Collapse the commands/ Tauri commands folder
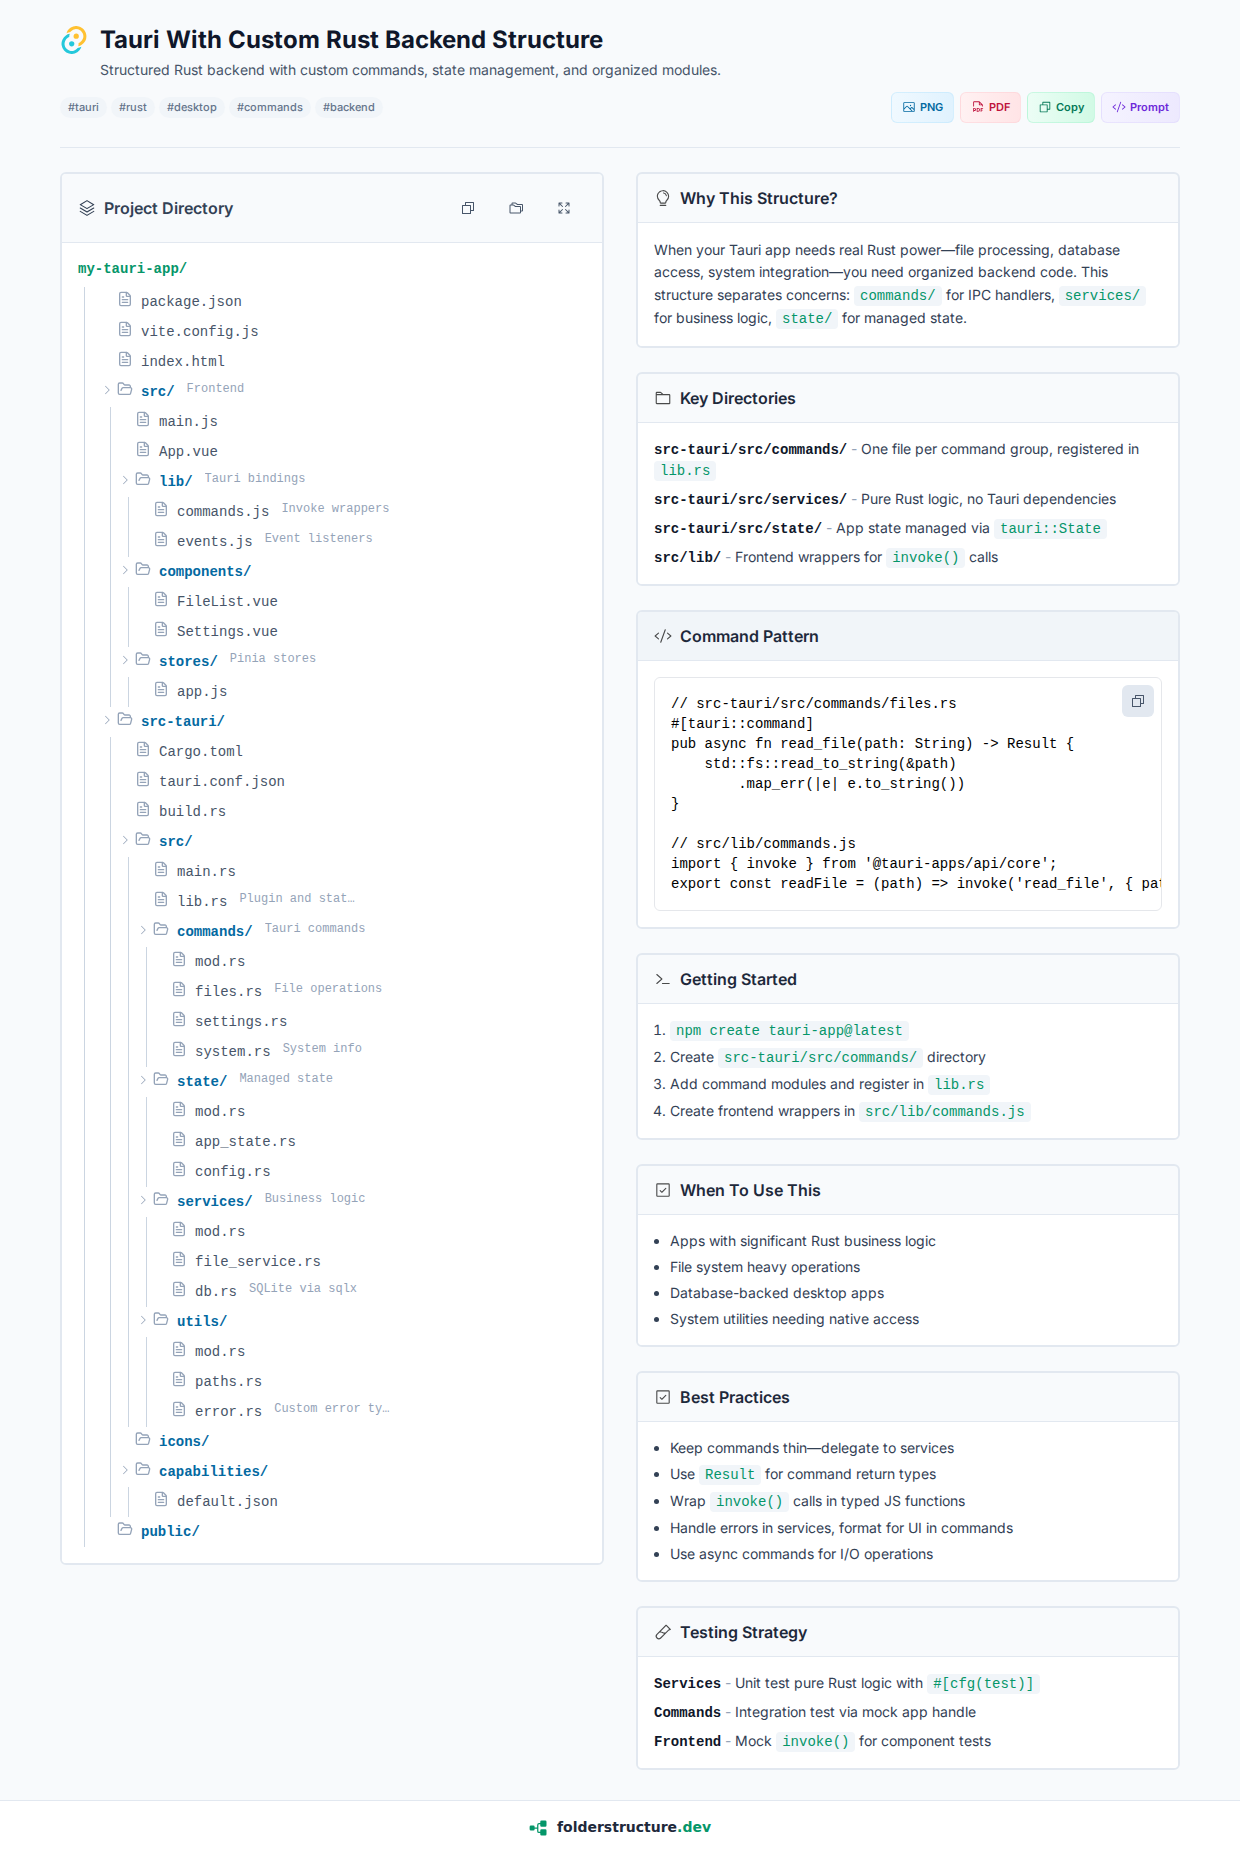1240x1854 pixels. pos(143,930)
